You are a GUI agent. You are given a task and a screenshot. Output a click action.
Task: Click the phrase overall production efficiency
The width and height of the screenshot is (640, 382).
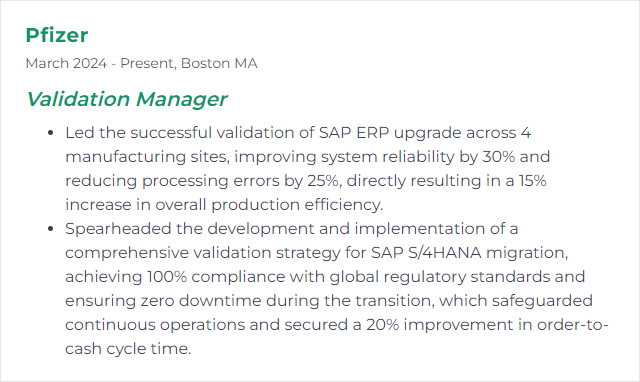pyautogui.click(x=269, y=205)
